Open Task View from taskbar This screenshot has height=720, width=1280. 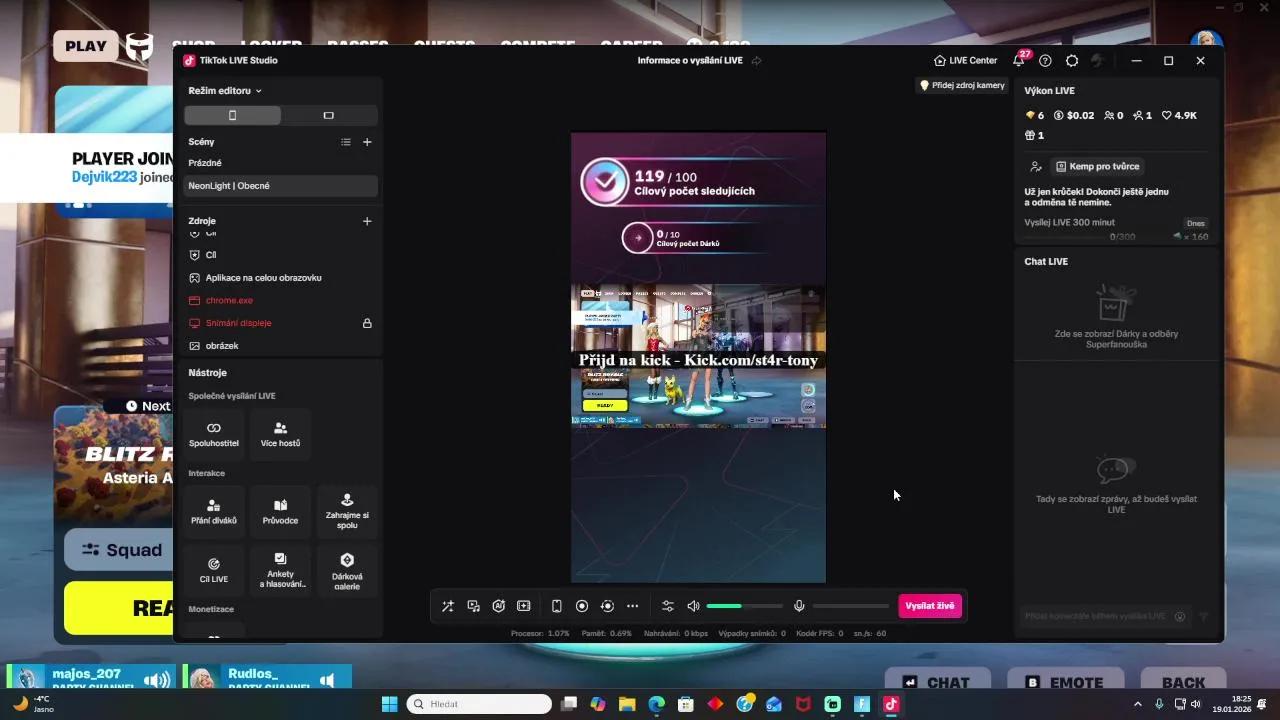click(x=569, y=704)
